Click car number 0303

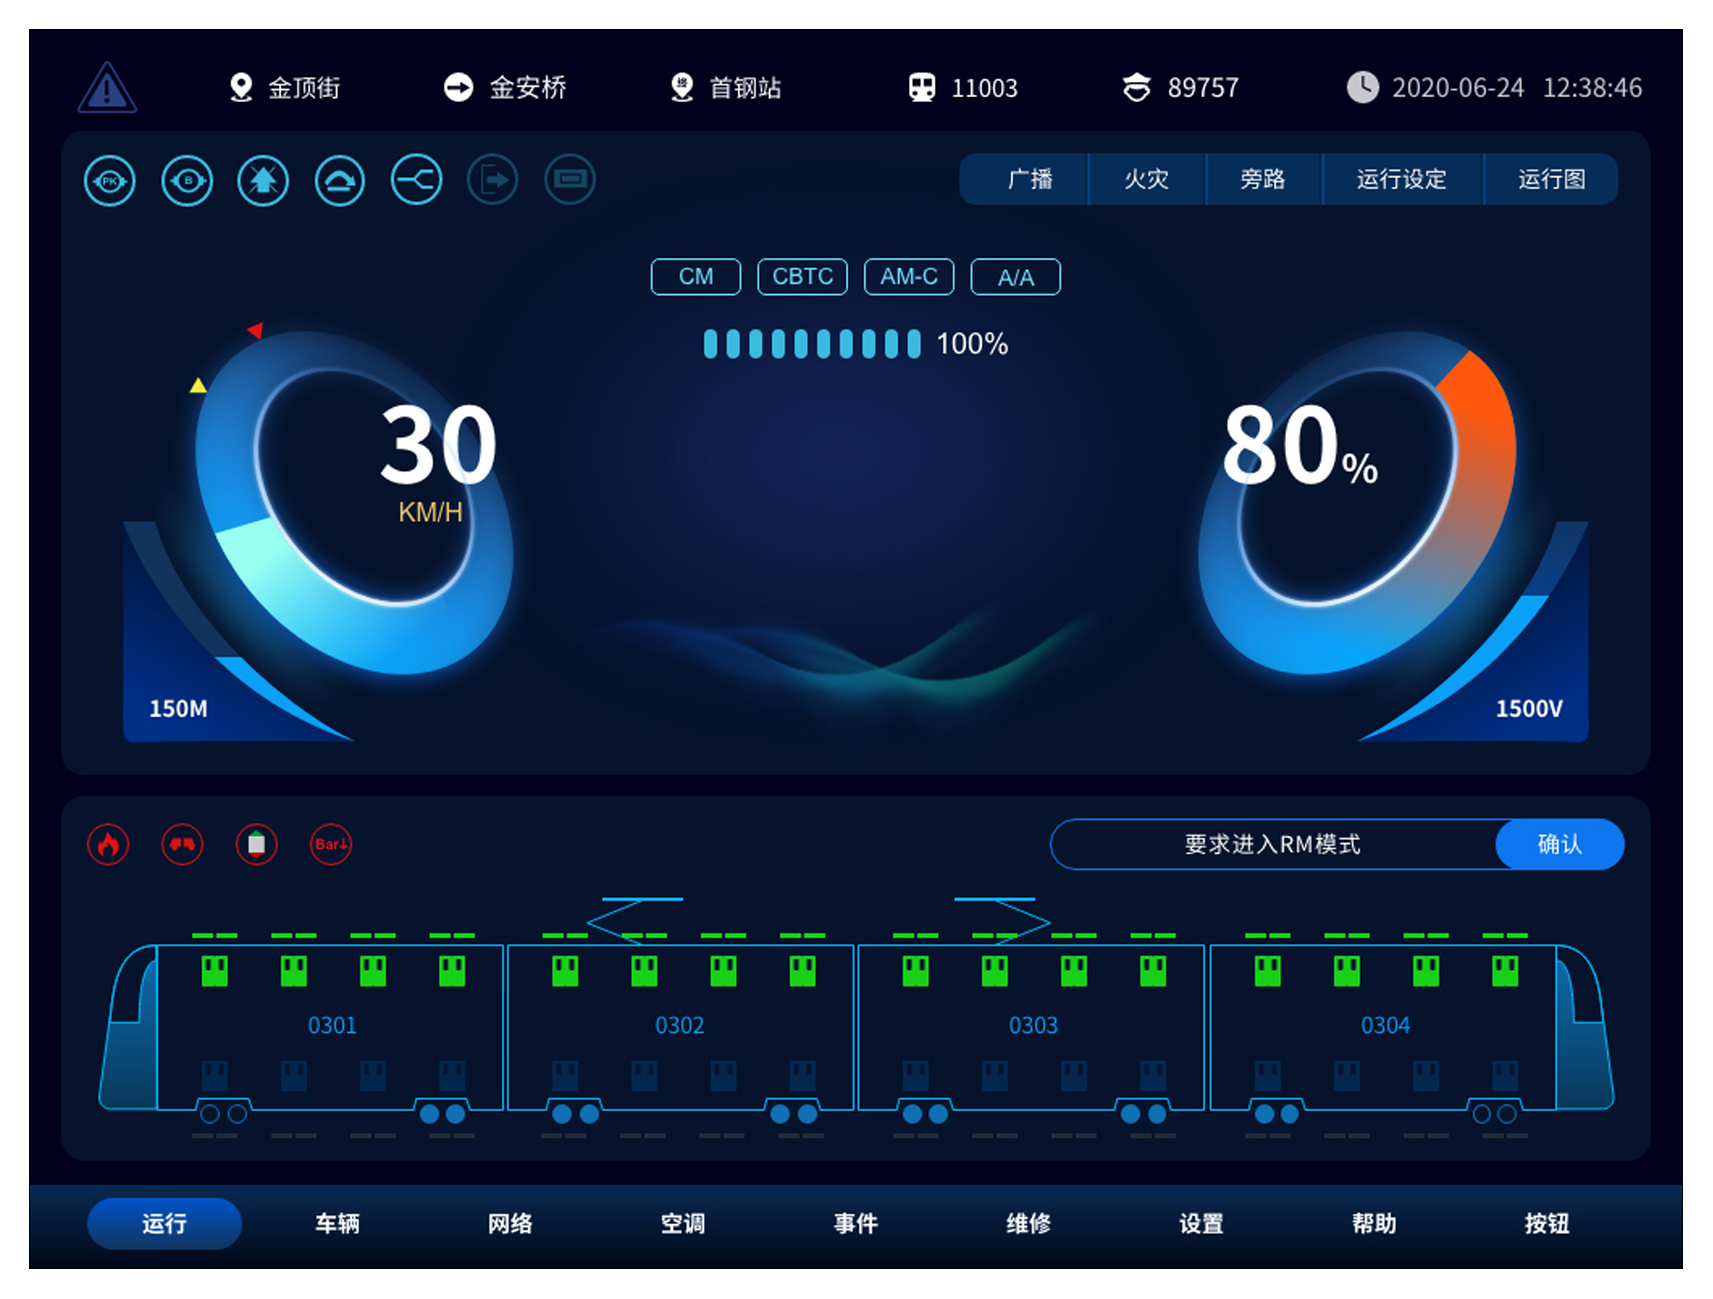pos(1033,1026)
